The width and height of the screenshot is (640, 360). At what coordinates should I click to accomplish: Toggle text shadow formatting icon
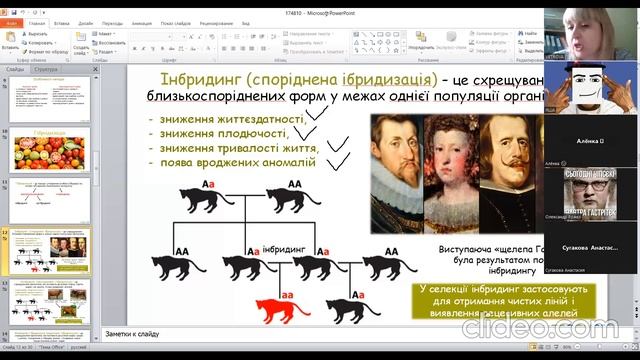pyautogui.click(x=162, y=49)
